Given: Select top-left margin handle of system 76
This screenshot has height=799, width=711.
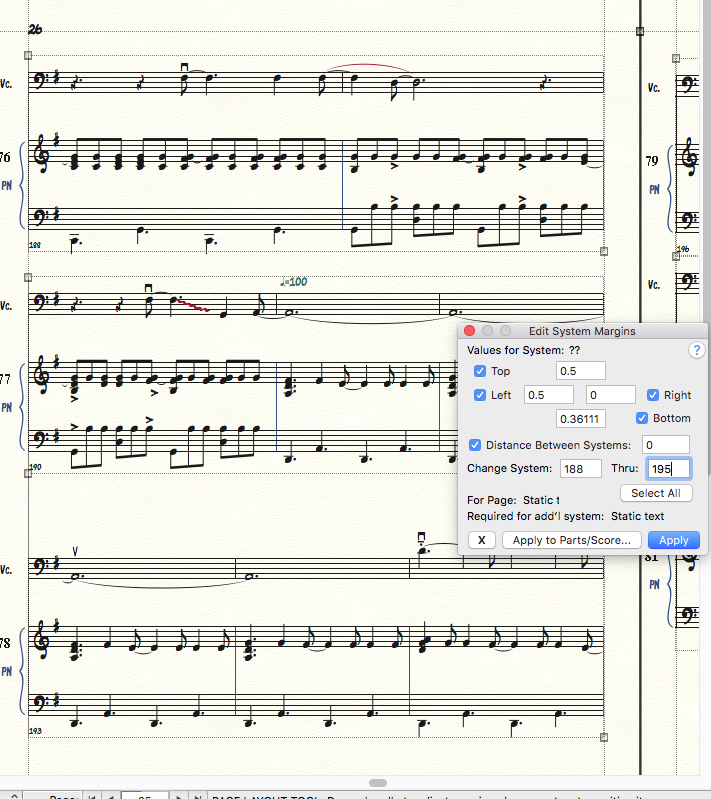Looking at the screenshot, I should click(x=29, y=59).
